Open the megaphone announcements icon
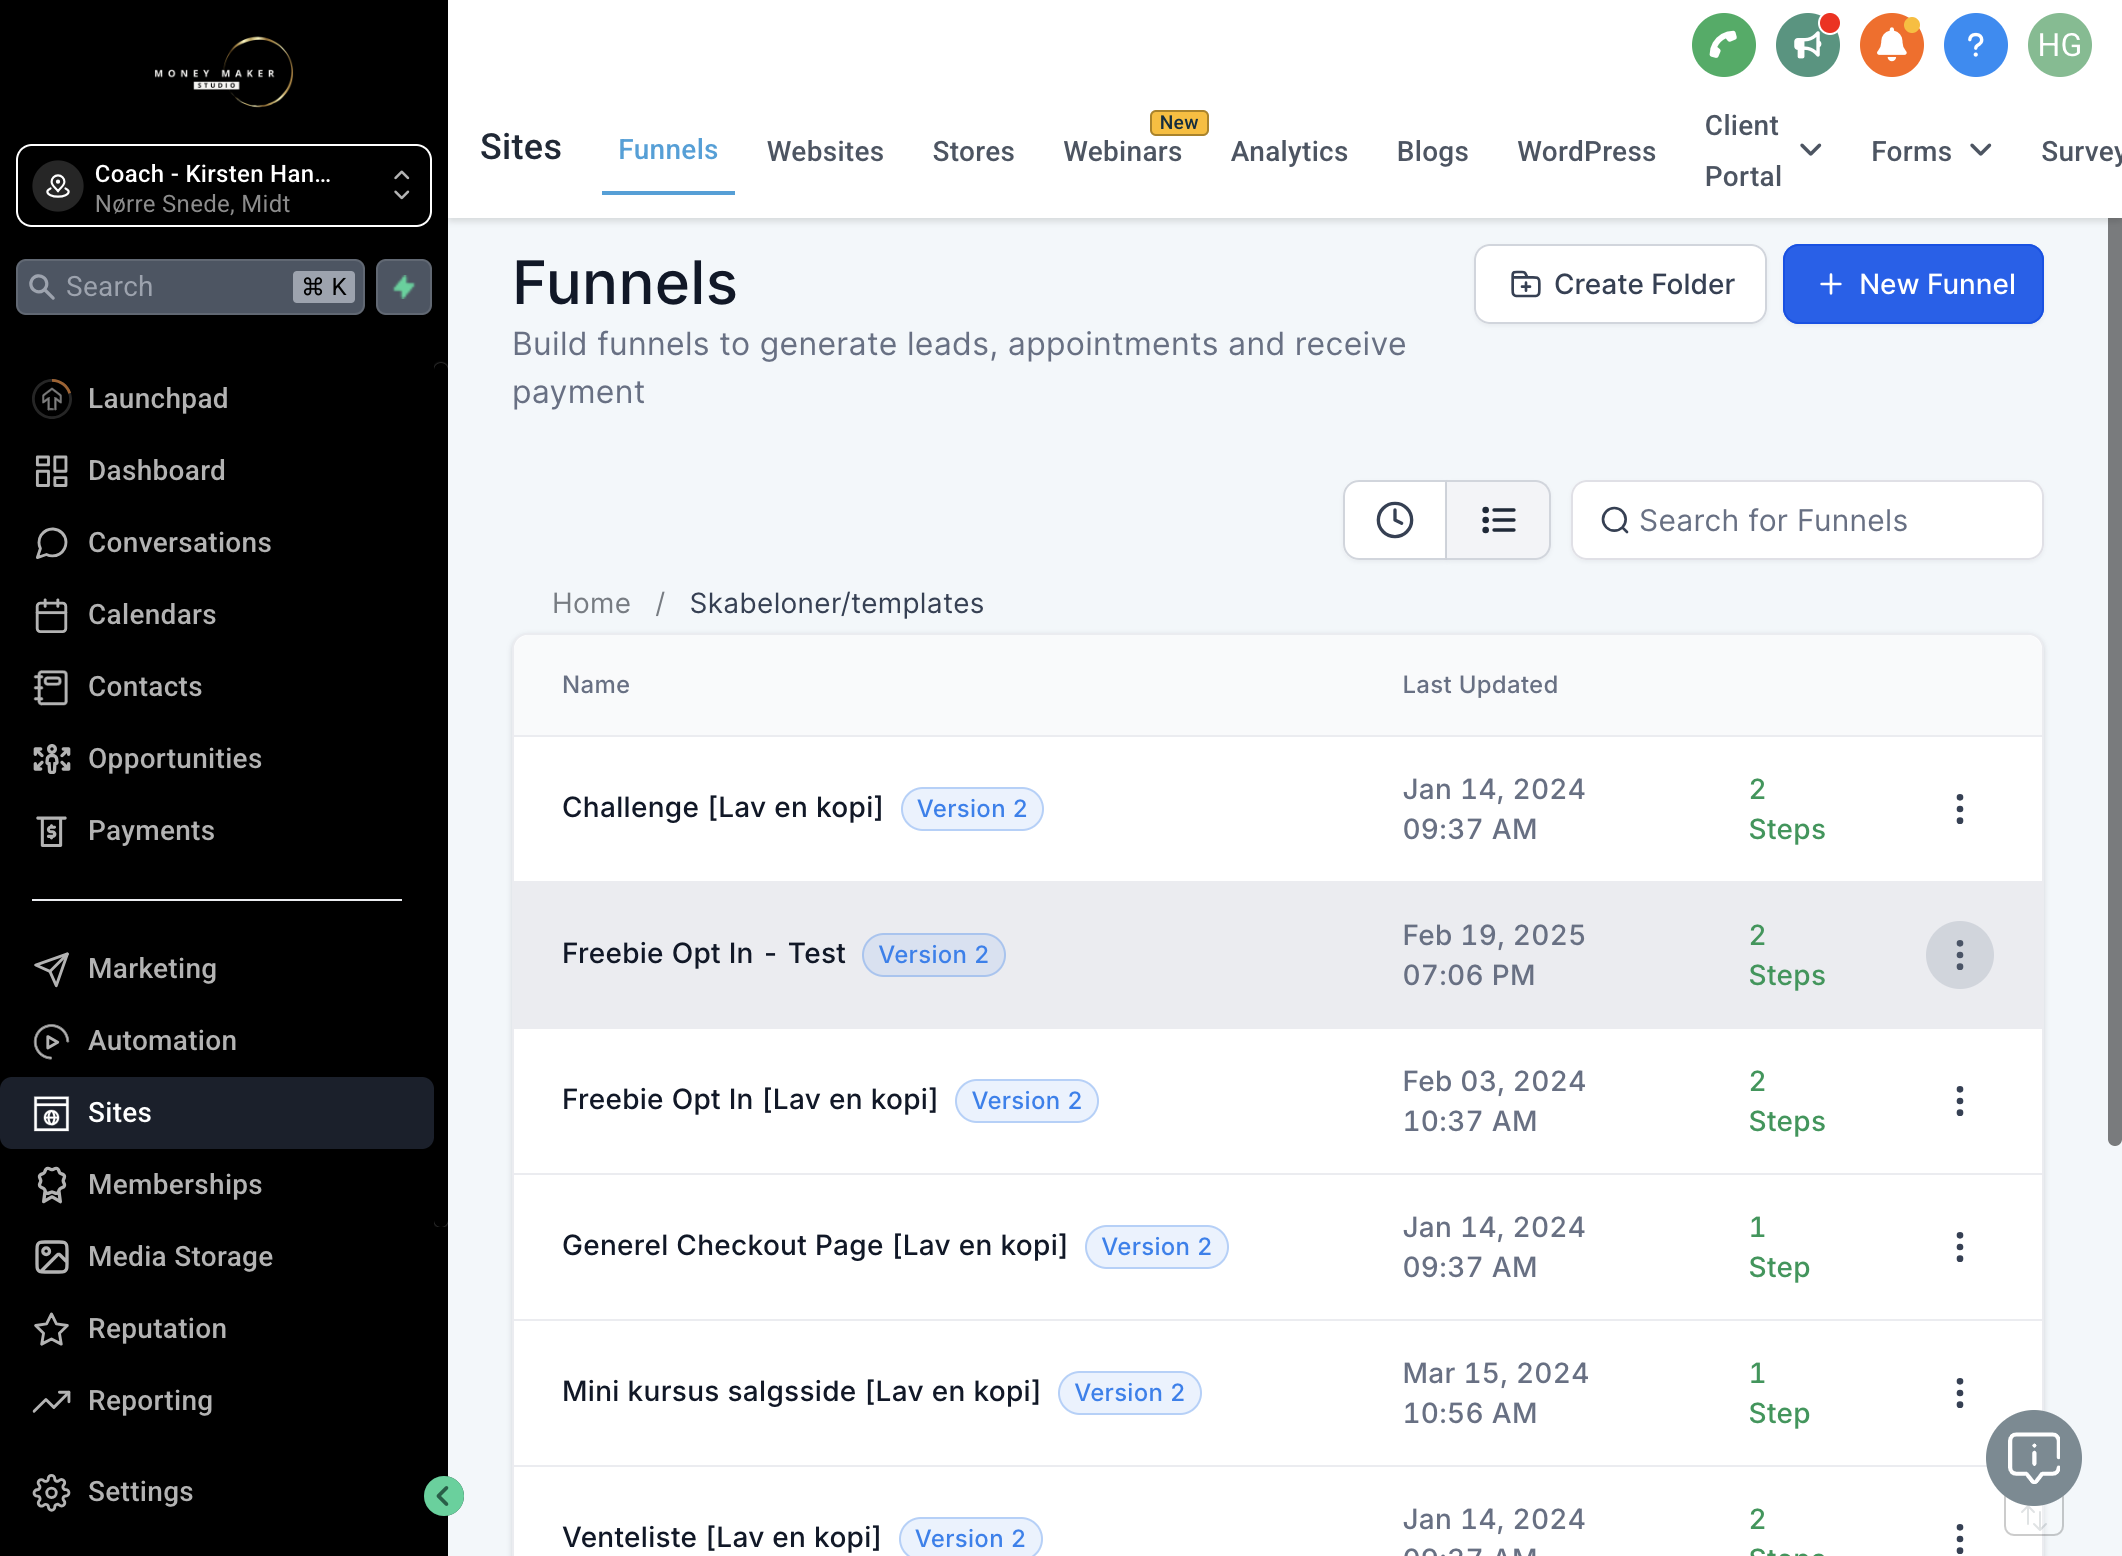 pos(1807,45)
